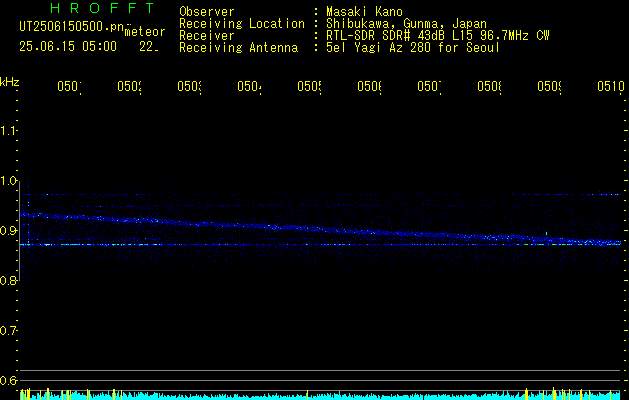Click the 0506 time axis marker

[x=369, y=86]
